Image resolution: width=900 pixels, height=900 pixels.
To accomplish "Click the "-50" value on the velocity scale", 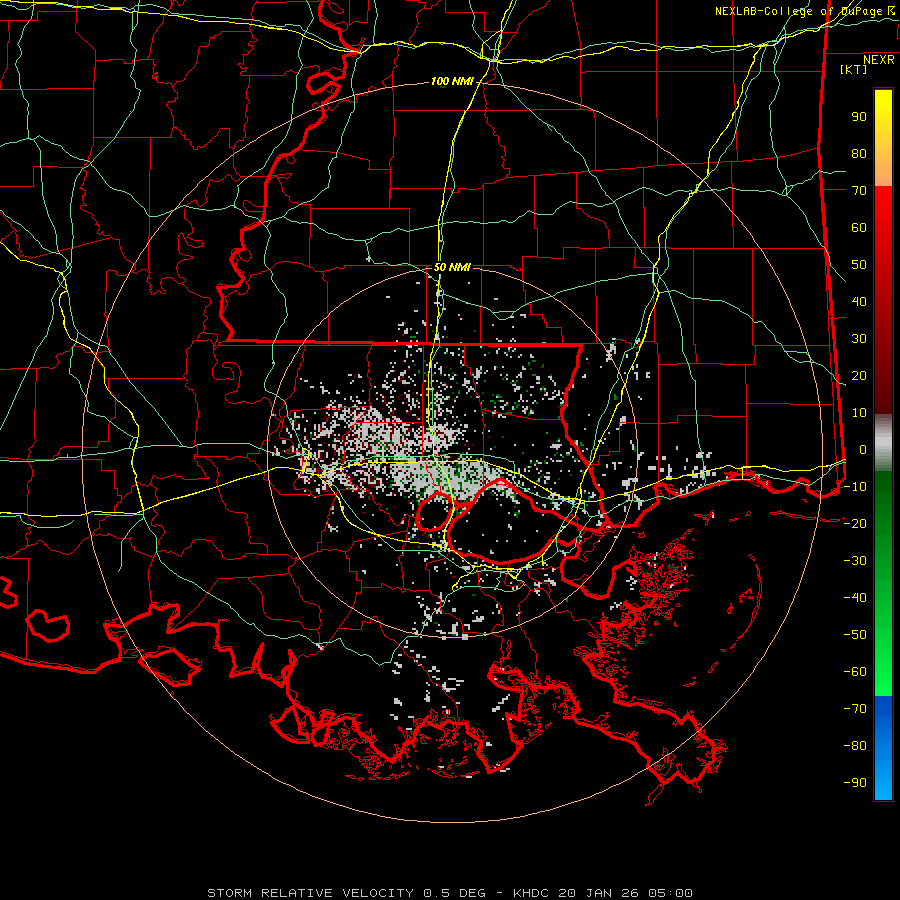I will [855, 635].
